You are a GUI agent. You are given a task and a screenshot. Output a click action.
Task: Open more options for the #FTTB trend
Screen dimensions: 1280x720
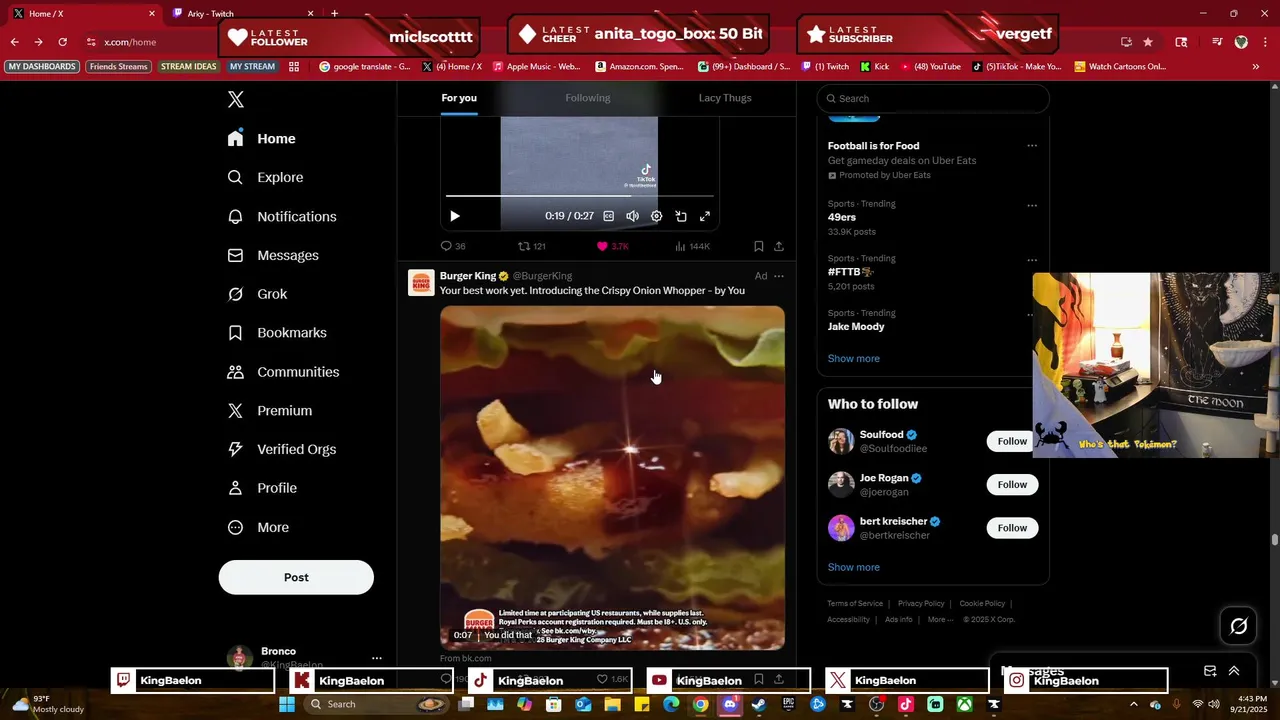(1032, 261)
